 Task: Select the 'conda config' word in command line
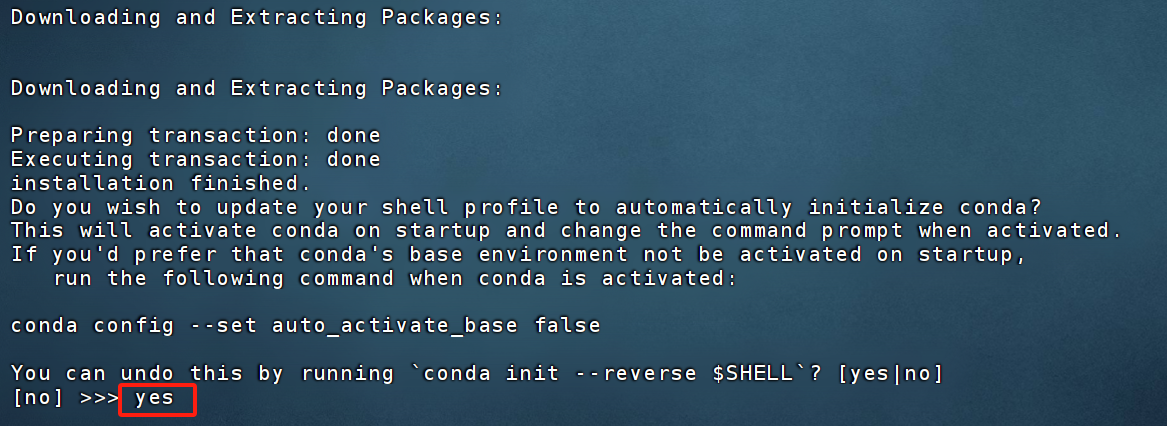tap(93, 326)
